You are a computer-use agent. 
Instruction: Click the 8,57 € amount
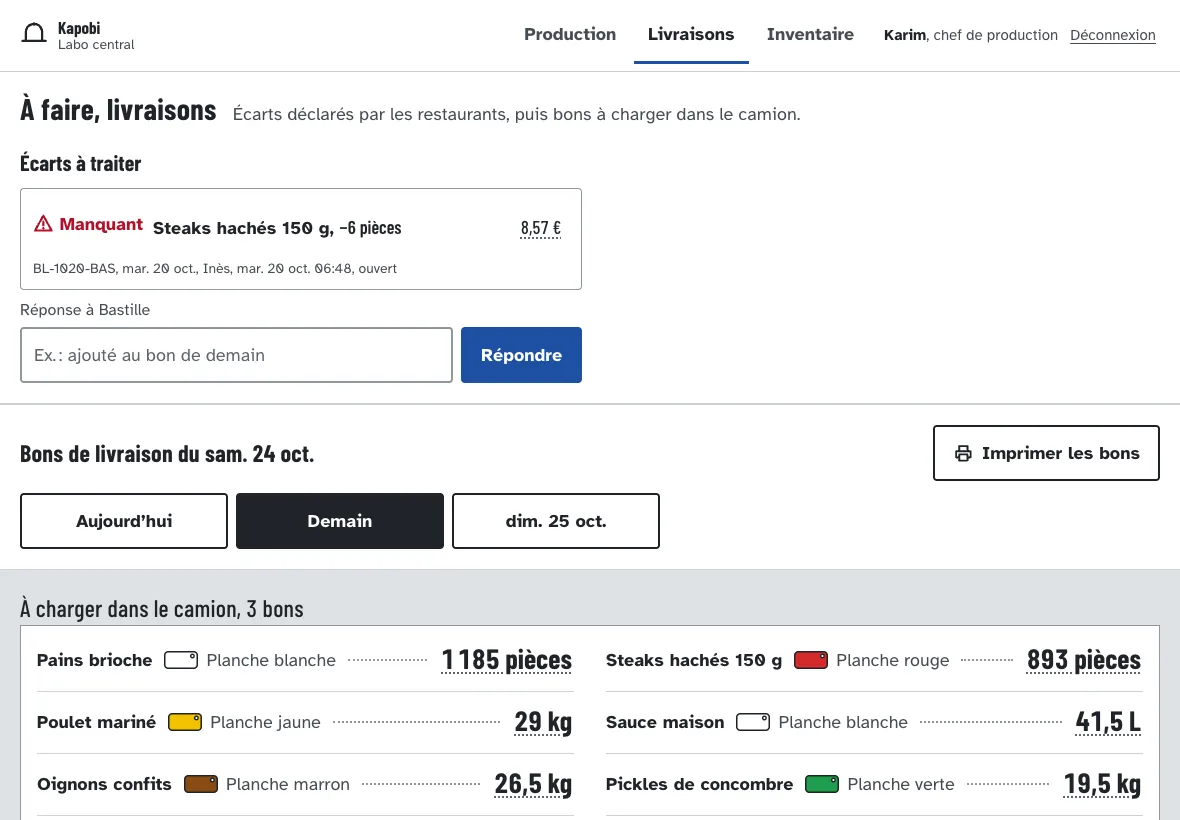[x=540, y=228]
